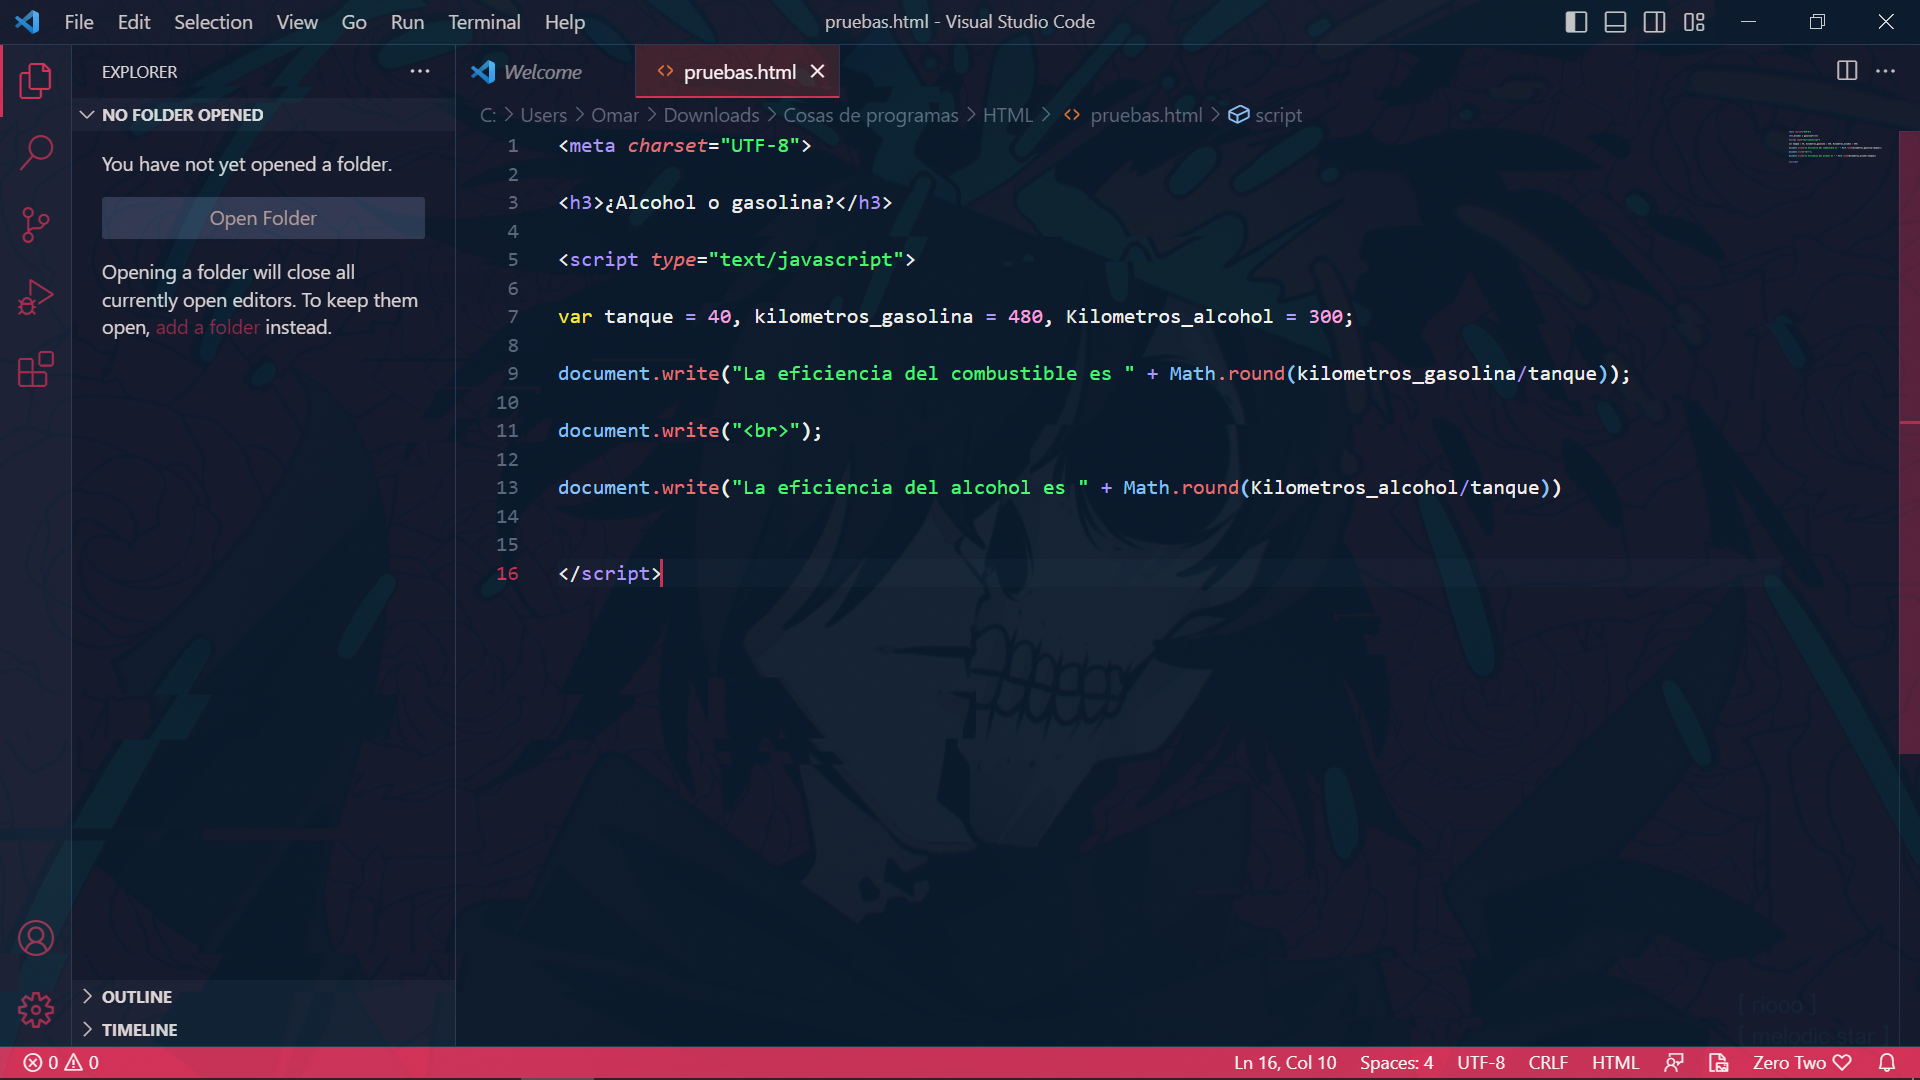Viewport: 1920px width, 1080px height.
Task: Split the editor to the right
Action: (1847, 71)
